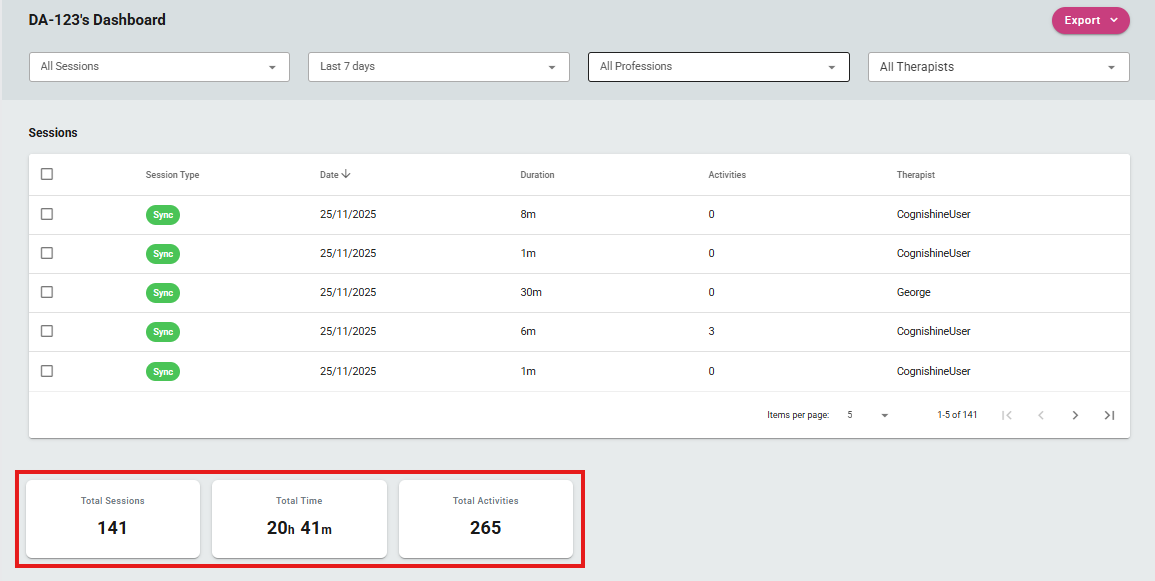Expand the Last 7 days date filter
The height and width of the screenshot is (581, 1155).
click(x=439, y=67)
